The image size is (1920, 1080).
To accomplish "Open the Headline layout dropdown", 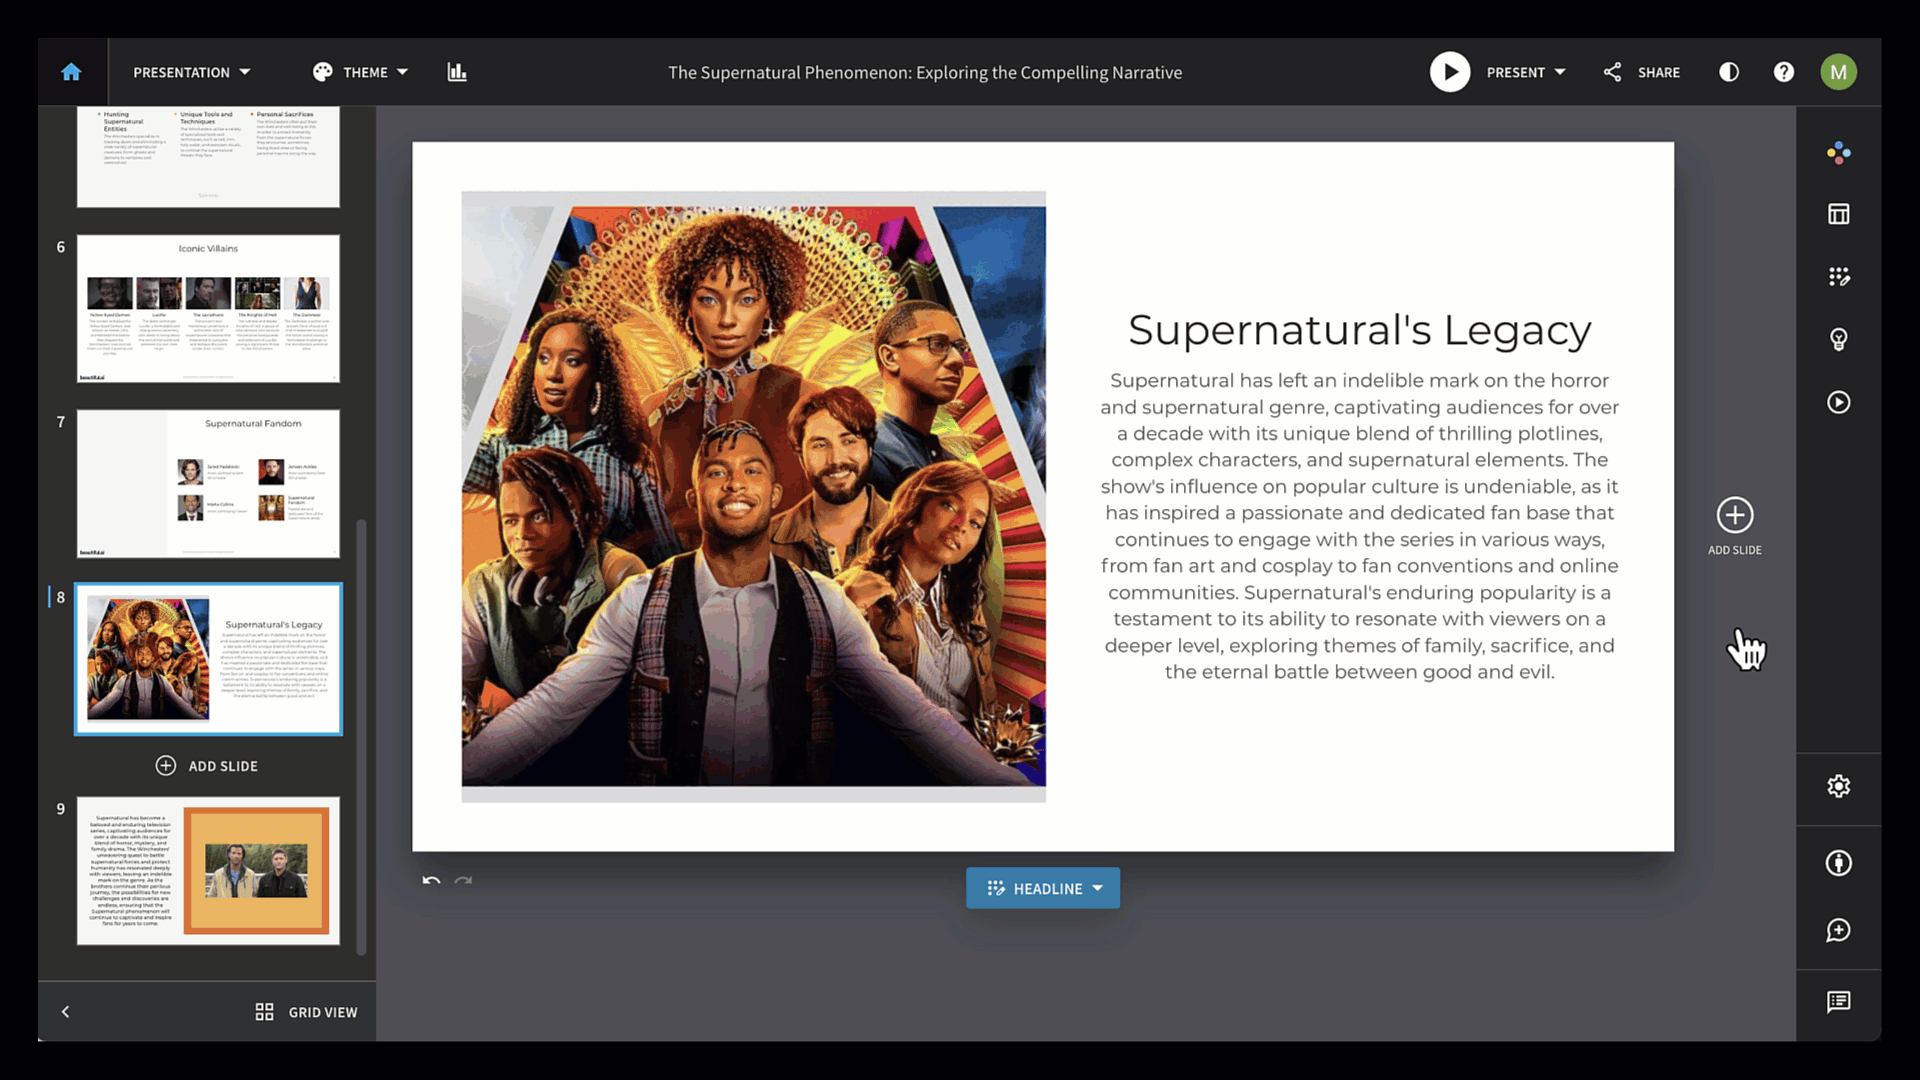I will point(1043,888).
